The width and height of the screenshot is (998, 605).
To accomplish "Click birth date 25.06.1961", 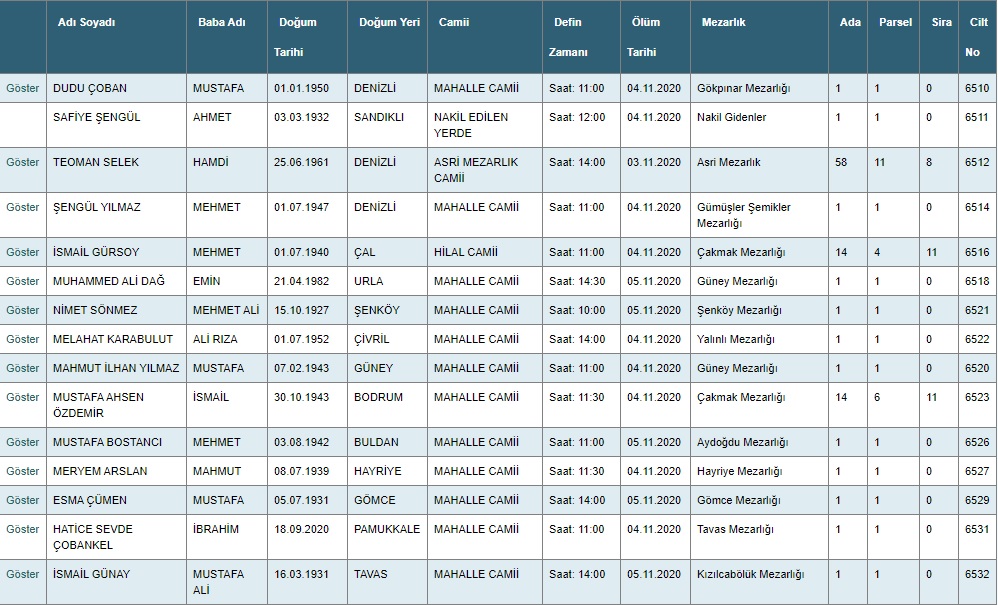I will point(302,162).
